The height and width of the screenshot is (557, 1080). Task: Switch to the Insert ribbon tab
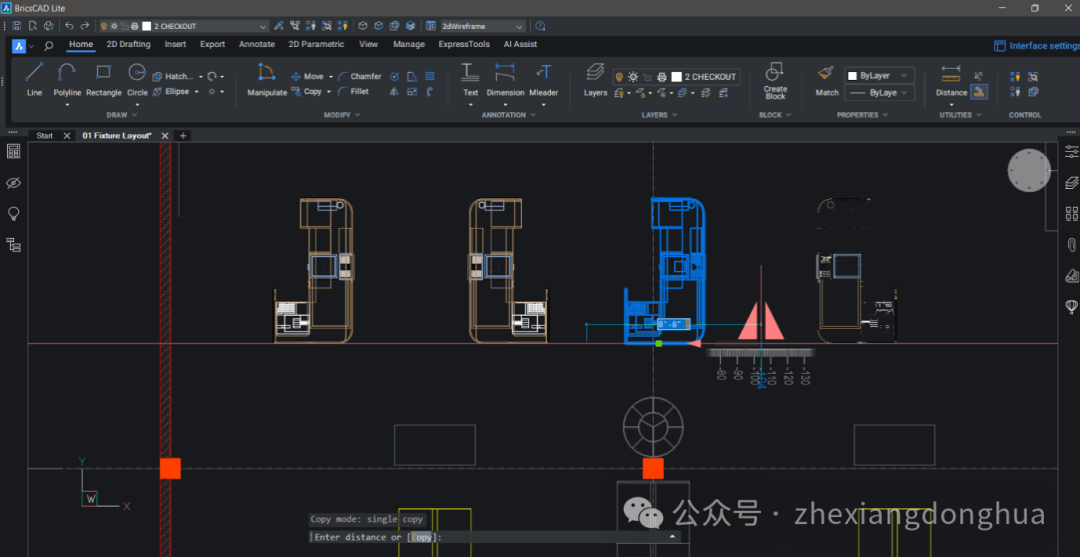[x=175, y=44]
